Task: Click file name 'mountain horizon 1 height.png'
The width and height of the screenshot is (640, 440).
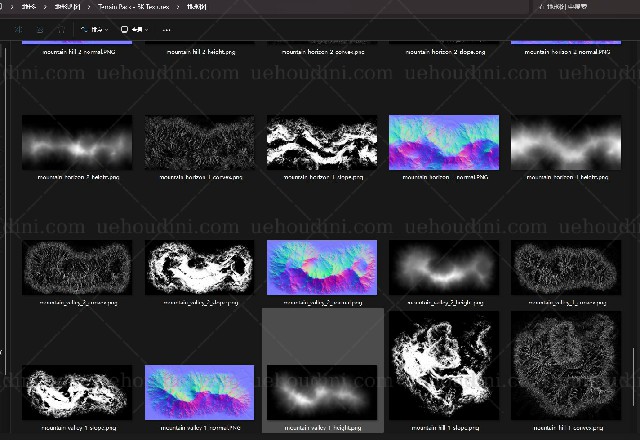Action: [x=567, y=177]
